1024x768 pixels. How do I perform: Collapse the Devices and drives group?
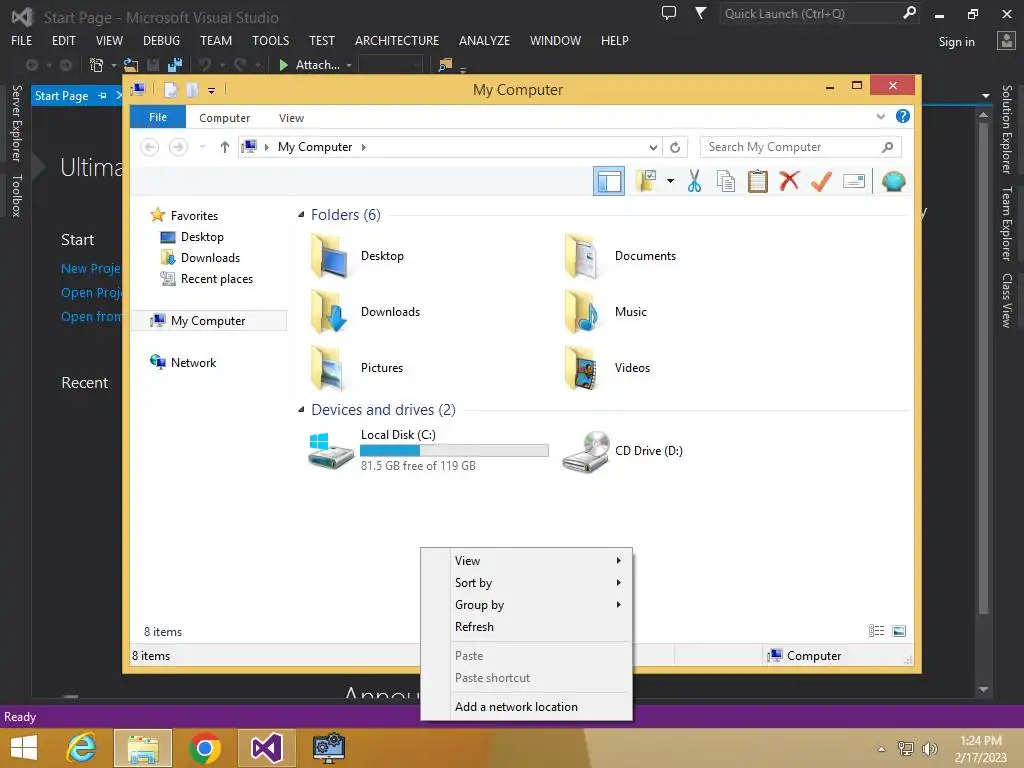click(301, 409)
